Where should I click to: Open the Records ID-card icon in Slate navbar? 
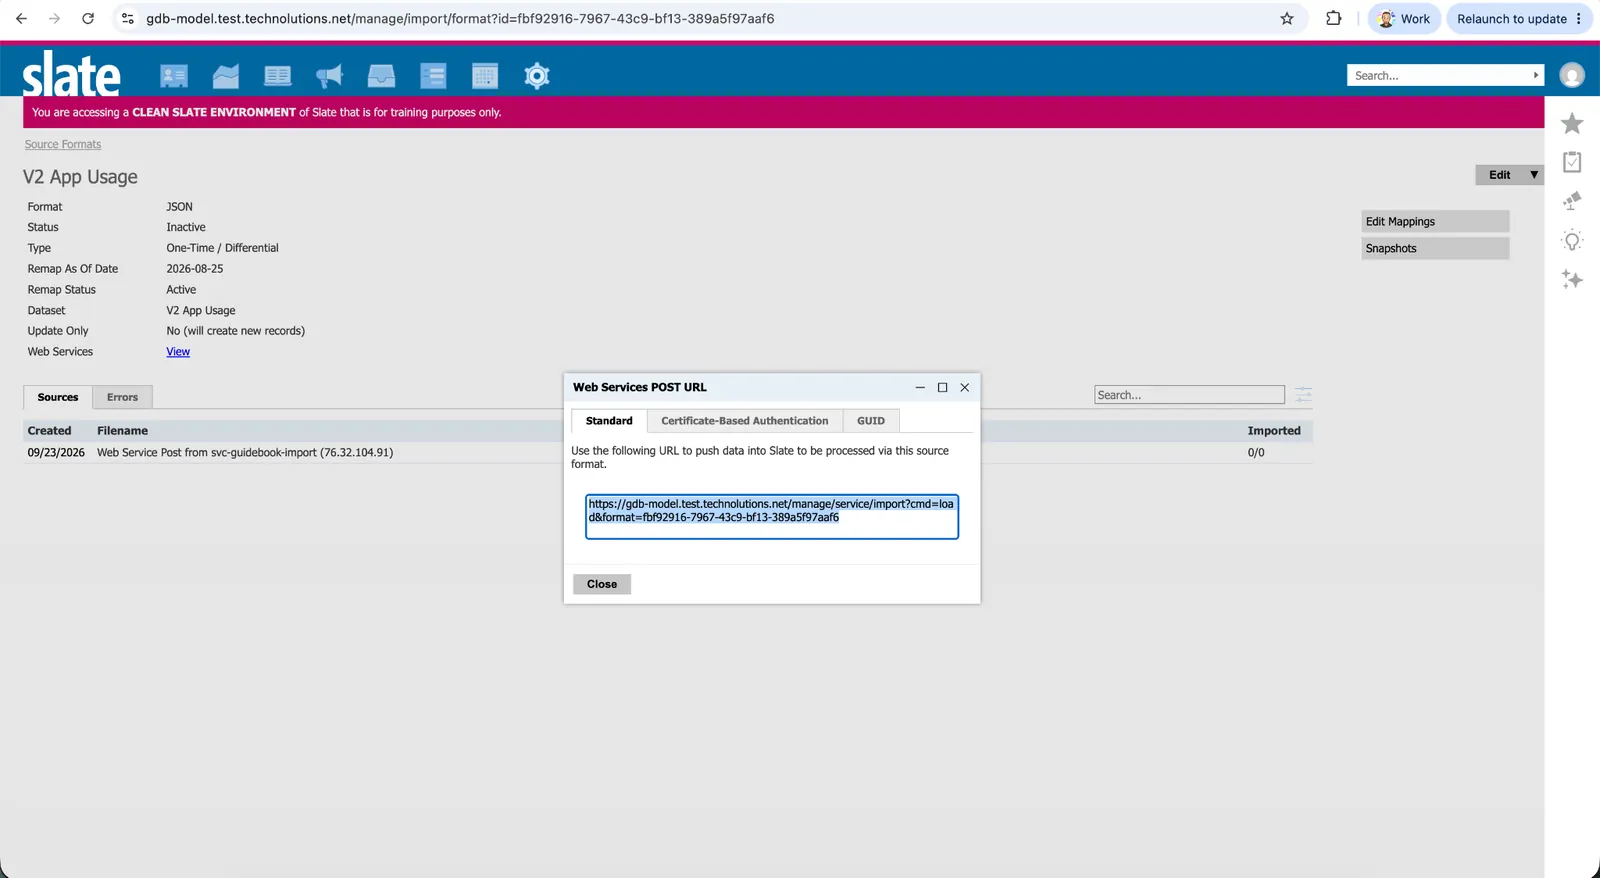[174, 76]
